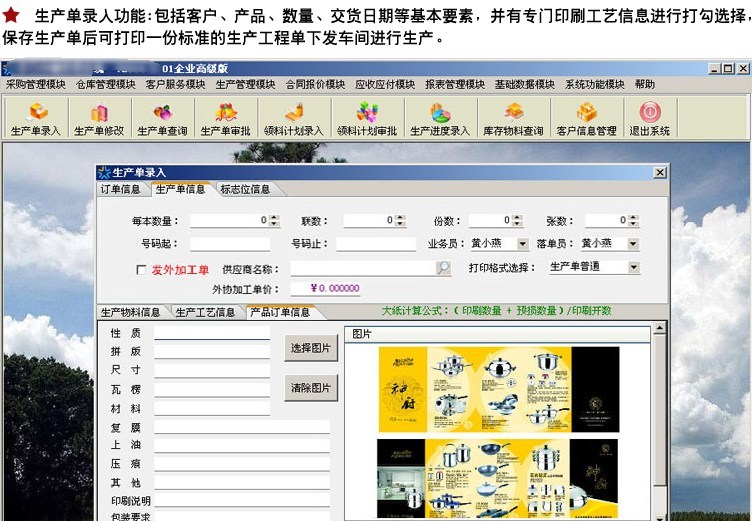Open the 应收应付模块 menu
Viewport: 752px width, 521px height.
click(x=385, y=84)
